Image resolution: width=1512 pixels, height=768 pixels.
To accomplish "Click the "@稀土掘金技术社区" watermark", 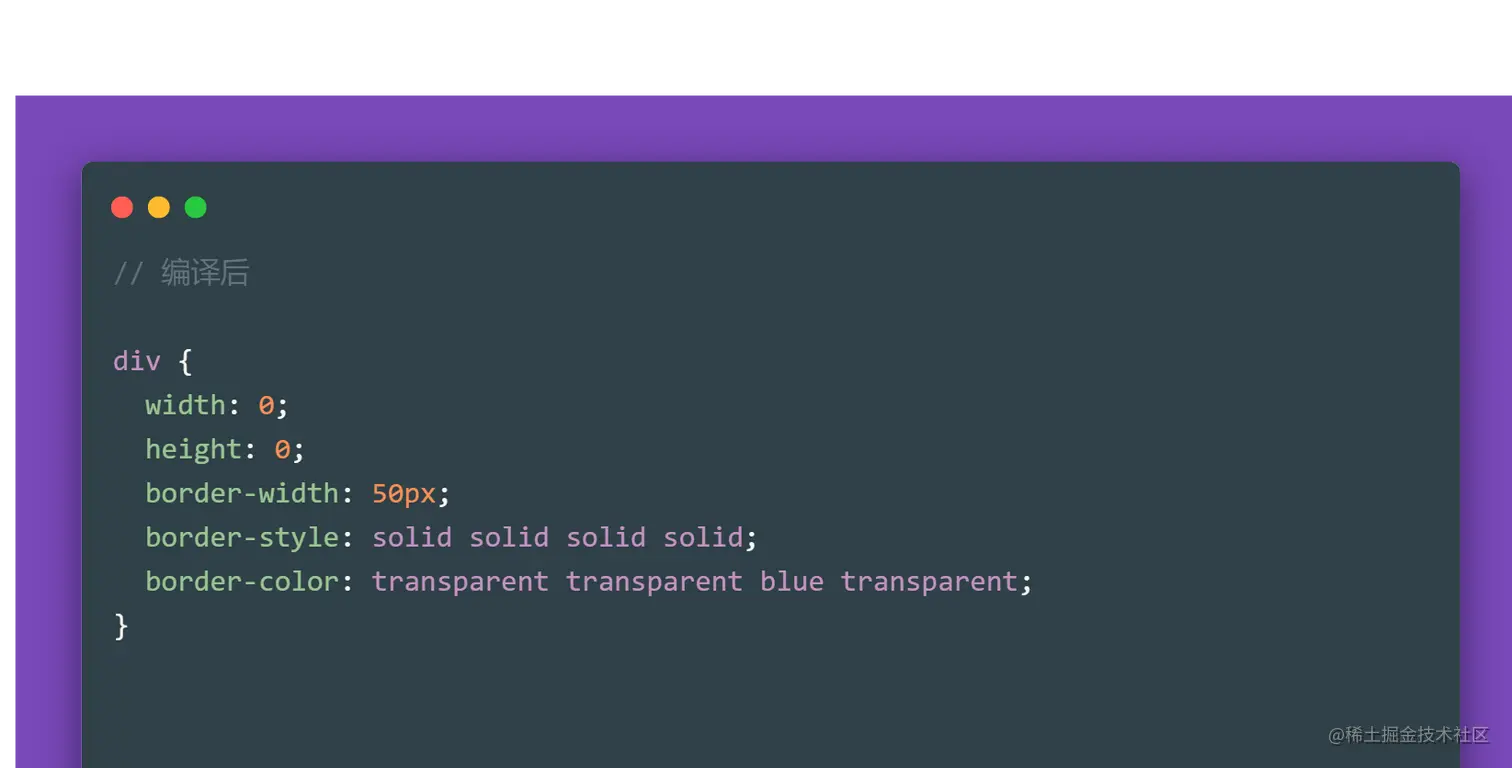I will (x=1408, y=735).
